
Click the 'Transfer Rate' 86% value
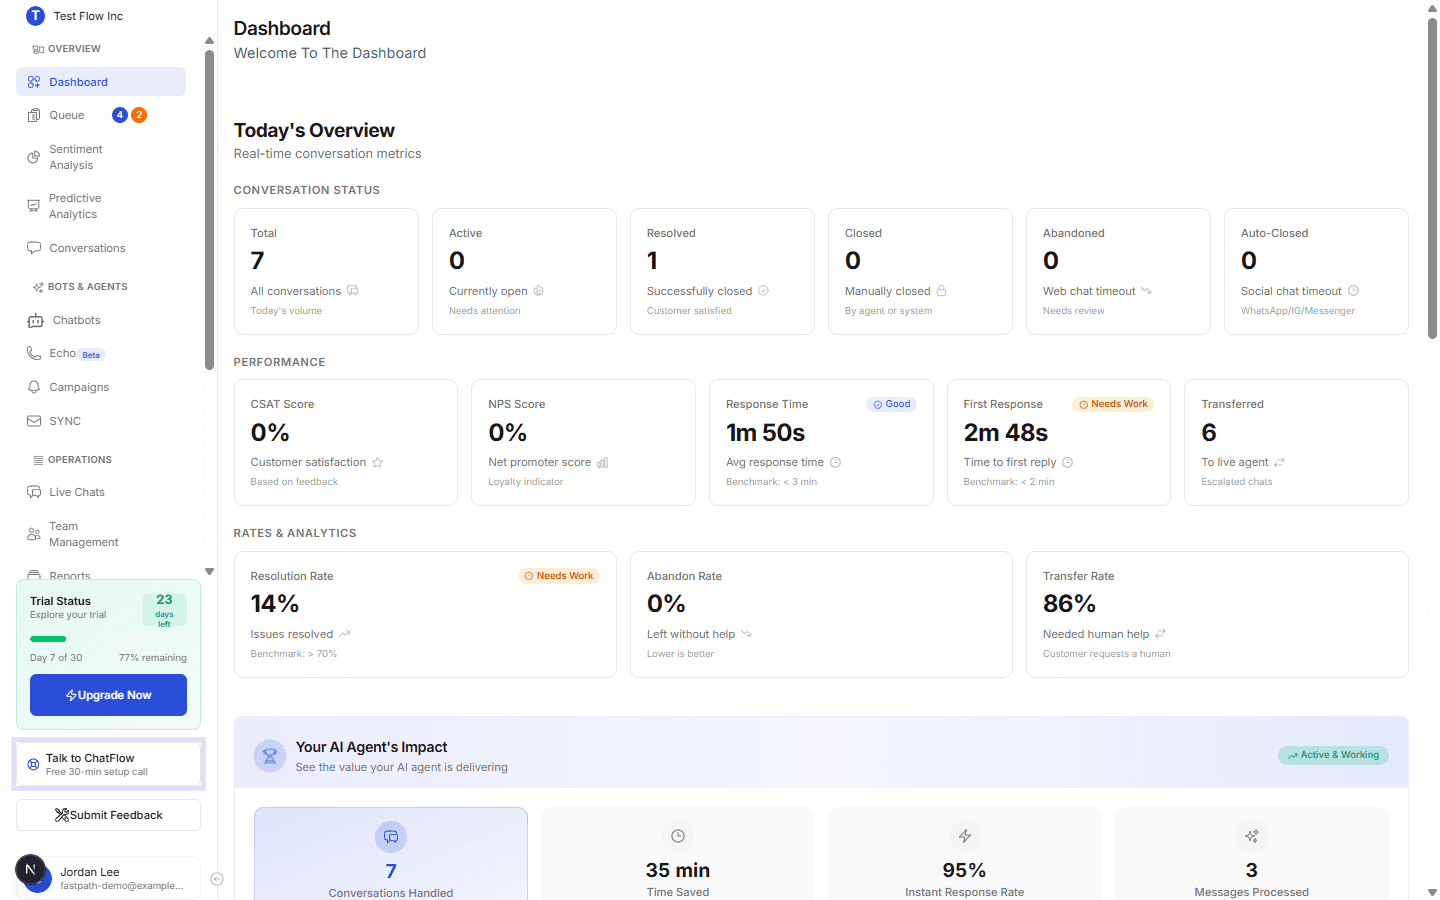(x=1069, y=604)
